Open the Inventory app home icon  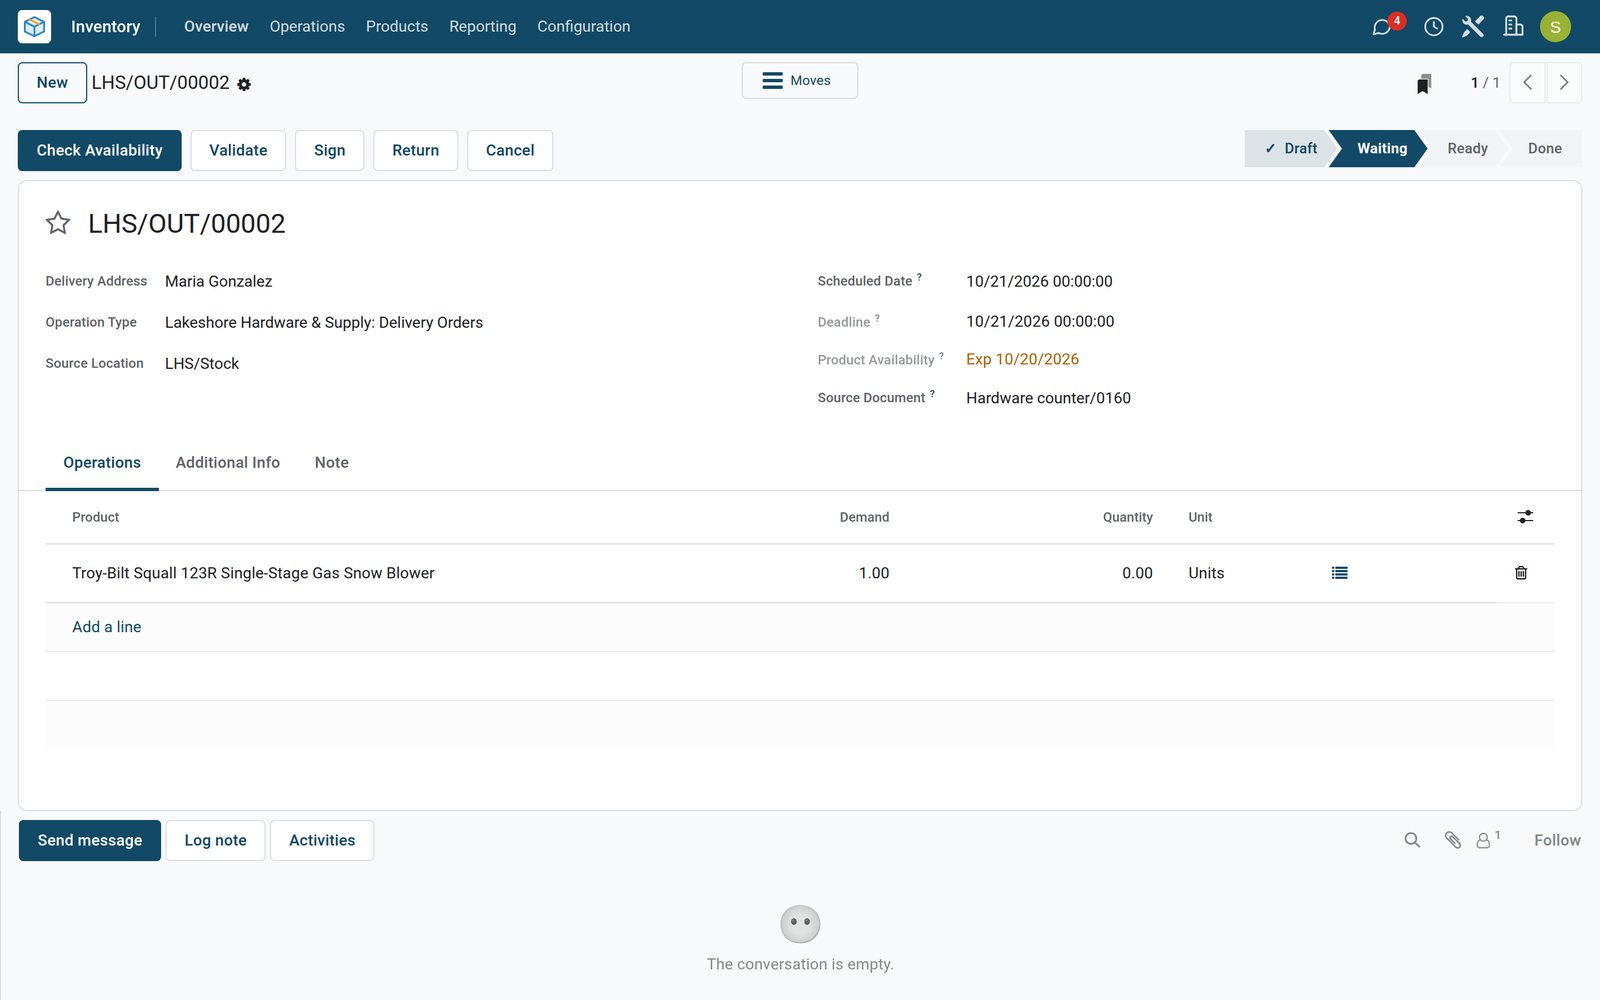[34, 26]
